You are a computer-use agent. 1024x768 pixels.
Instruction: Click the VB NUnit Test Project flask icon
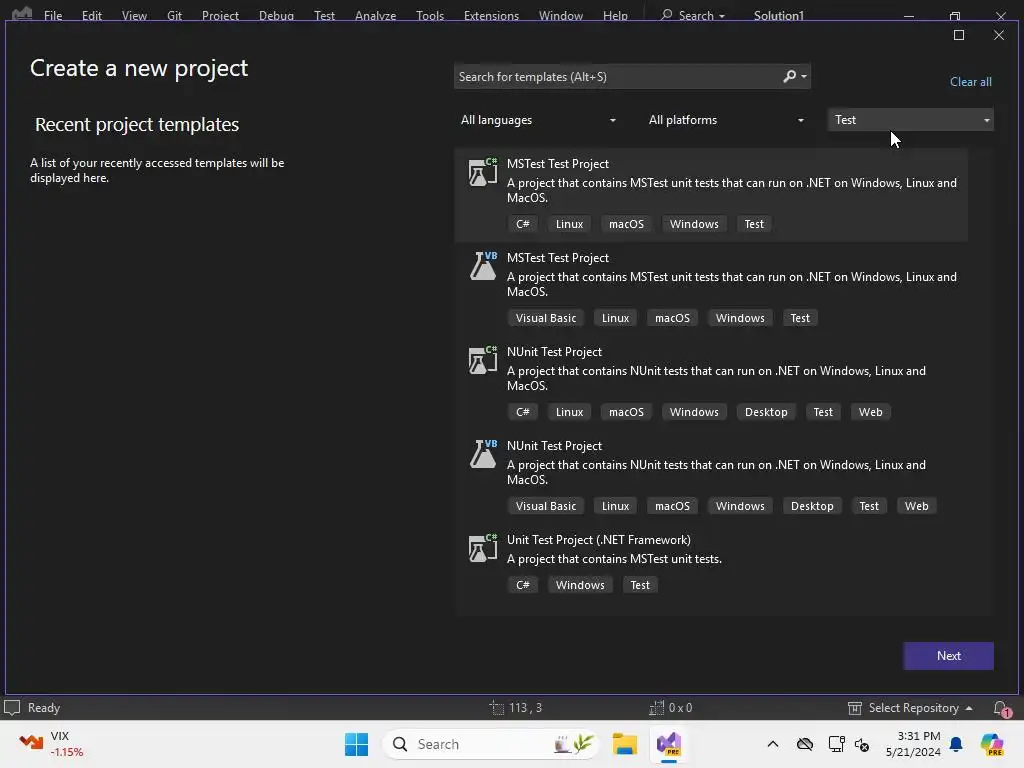(483, 455)
